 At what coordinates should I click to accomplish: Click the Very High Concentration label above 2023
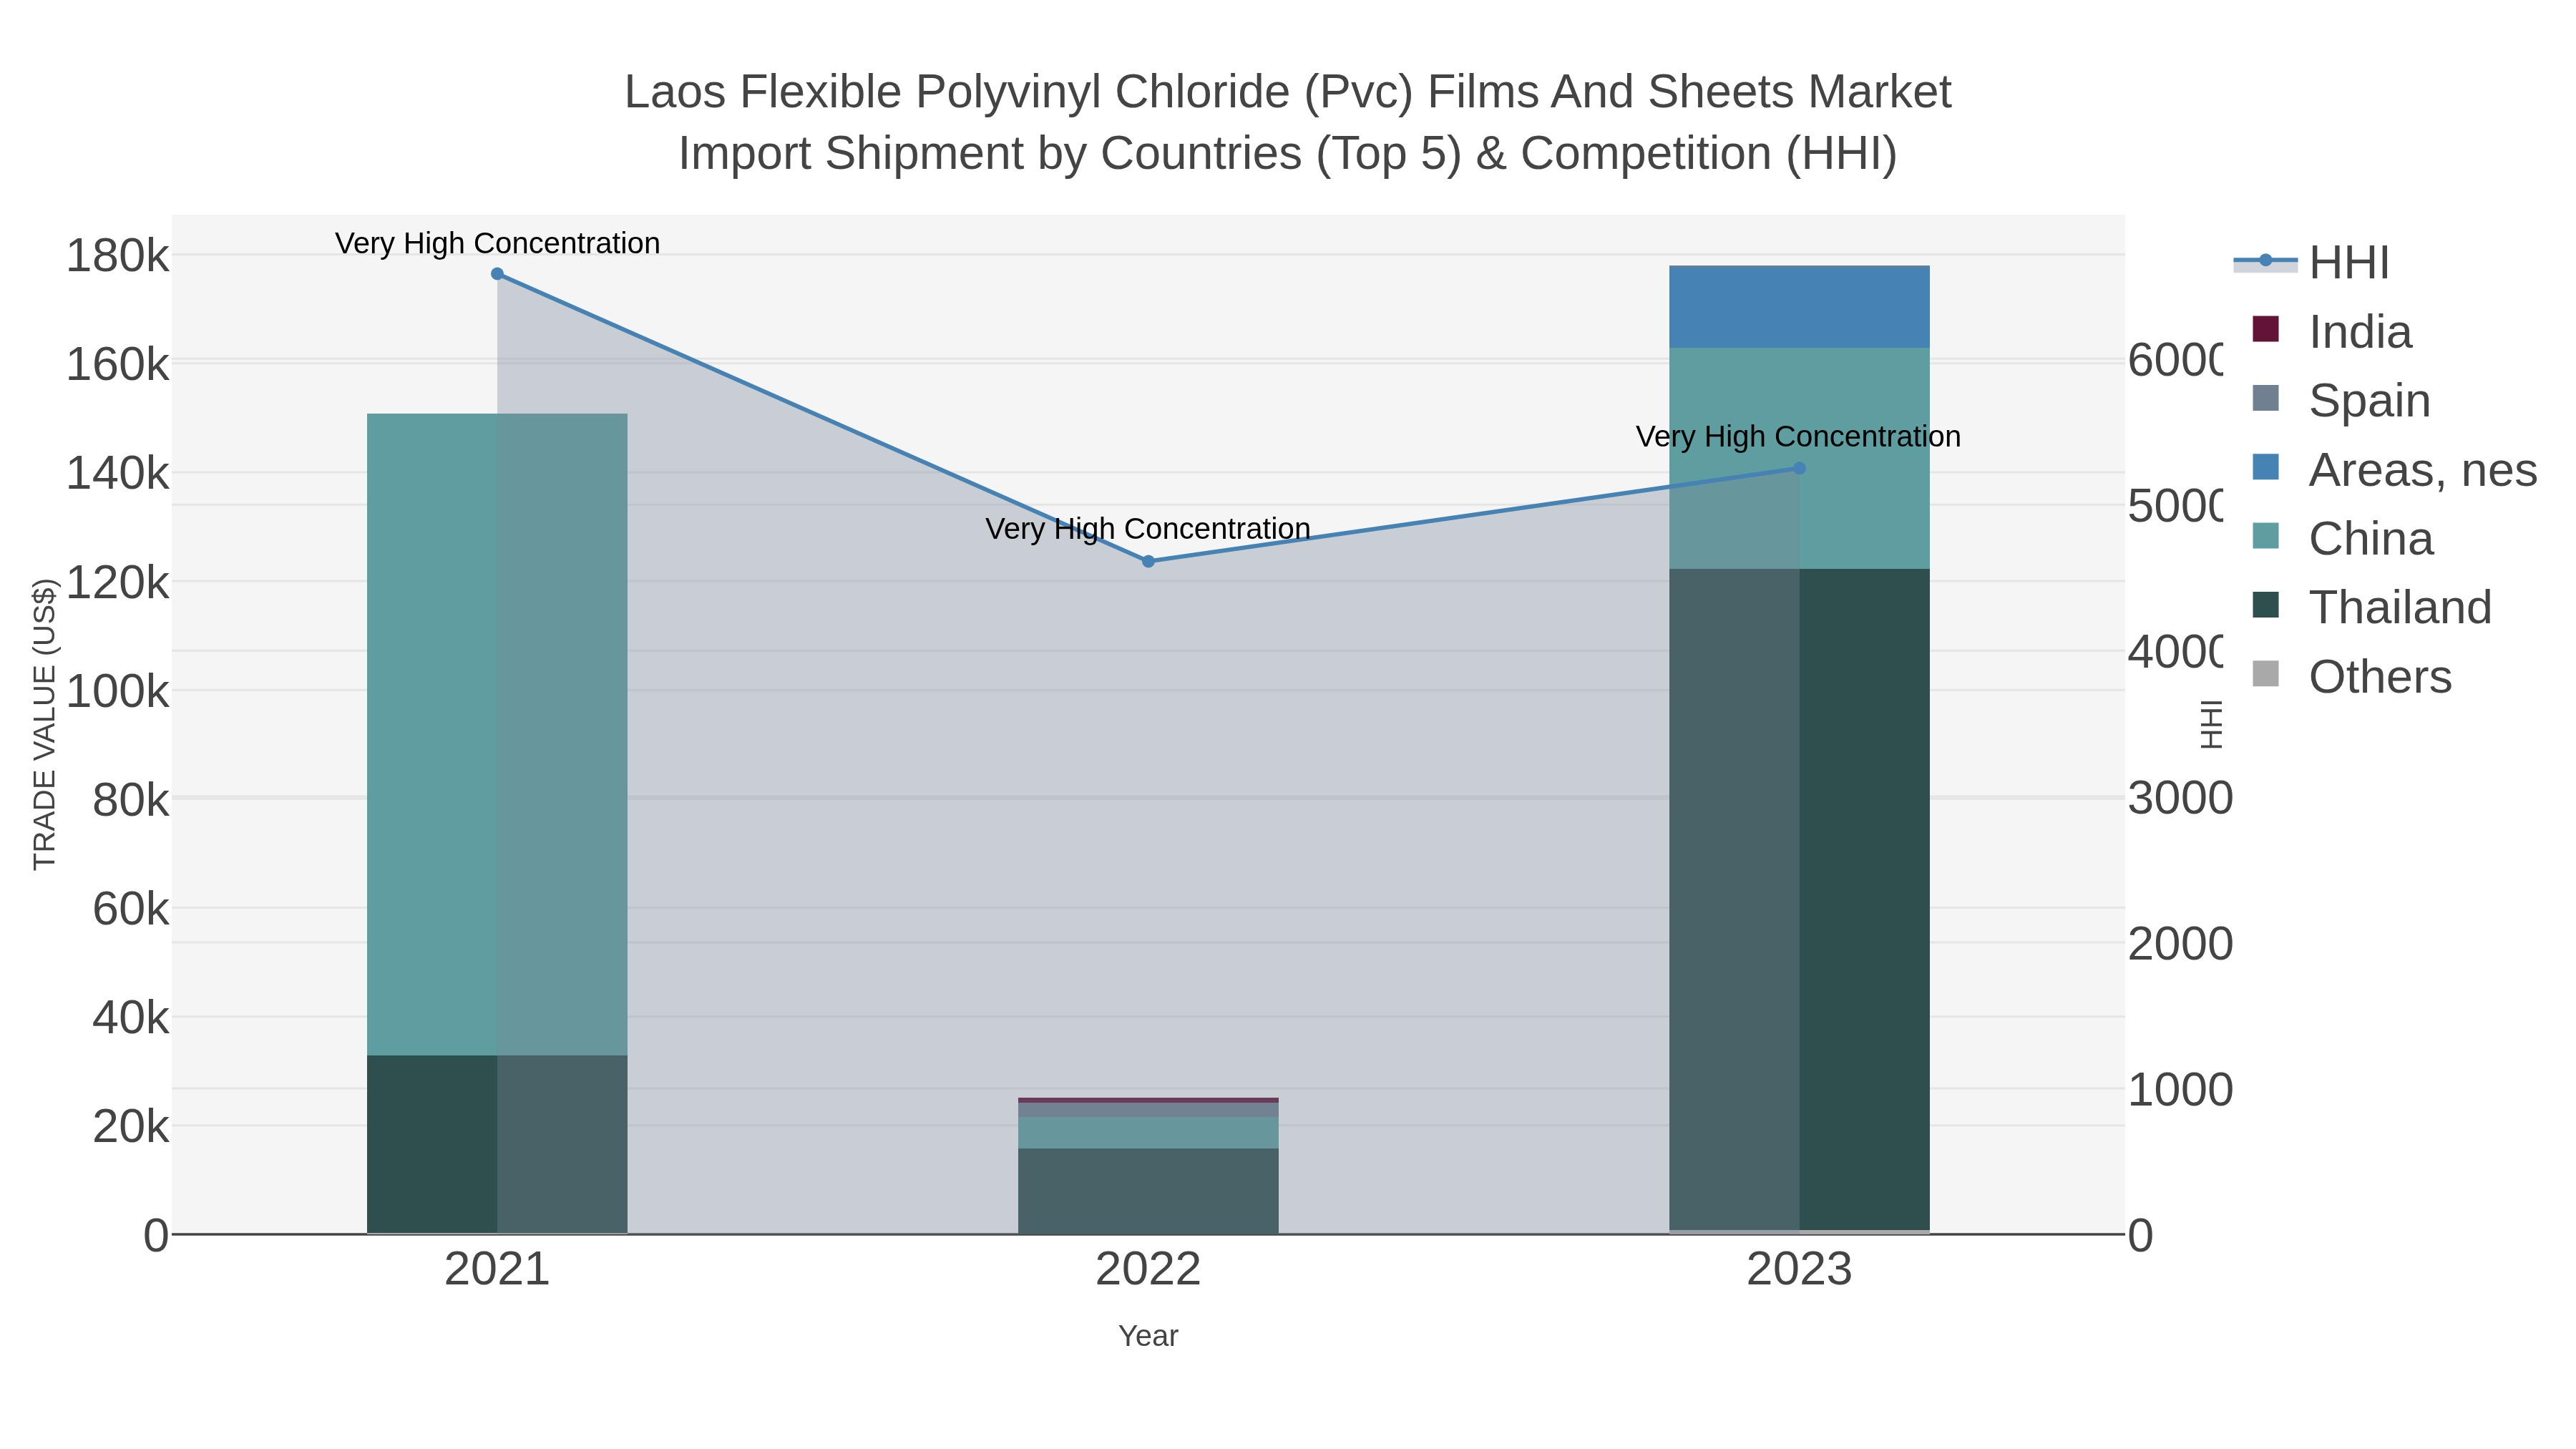coord(1798,436)
